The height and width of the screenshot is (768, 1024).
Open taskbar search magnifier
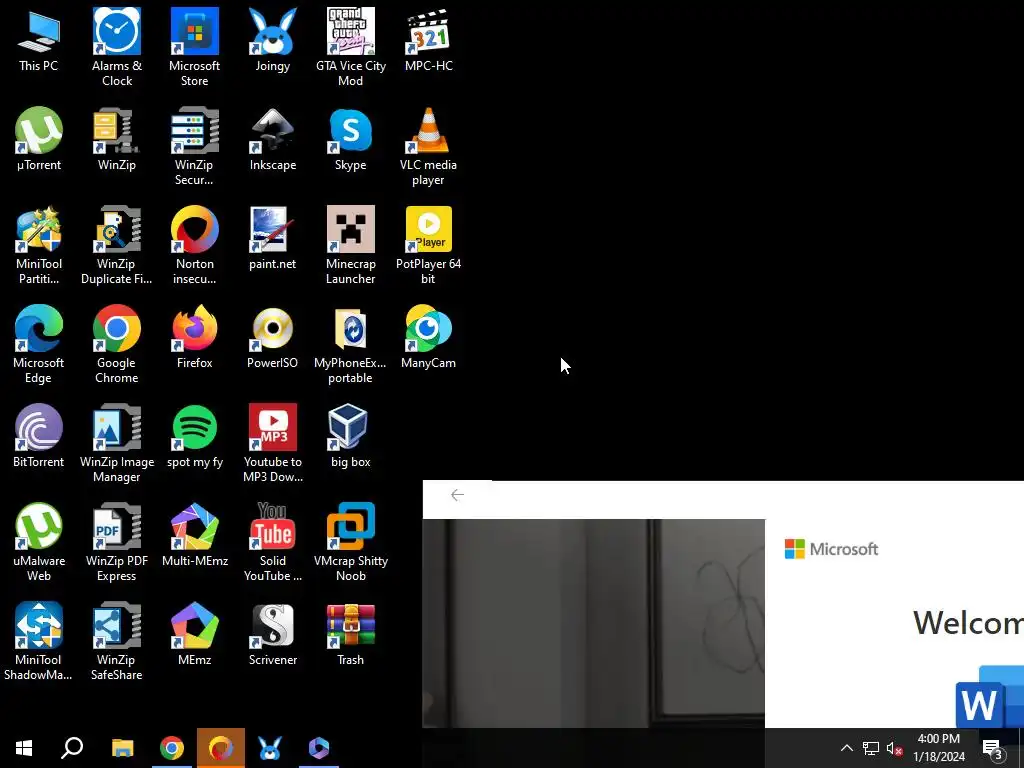coord(72,748)
